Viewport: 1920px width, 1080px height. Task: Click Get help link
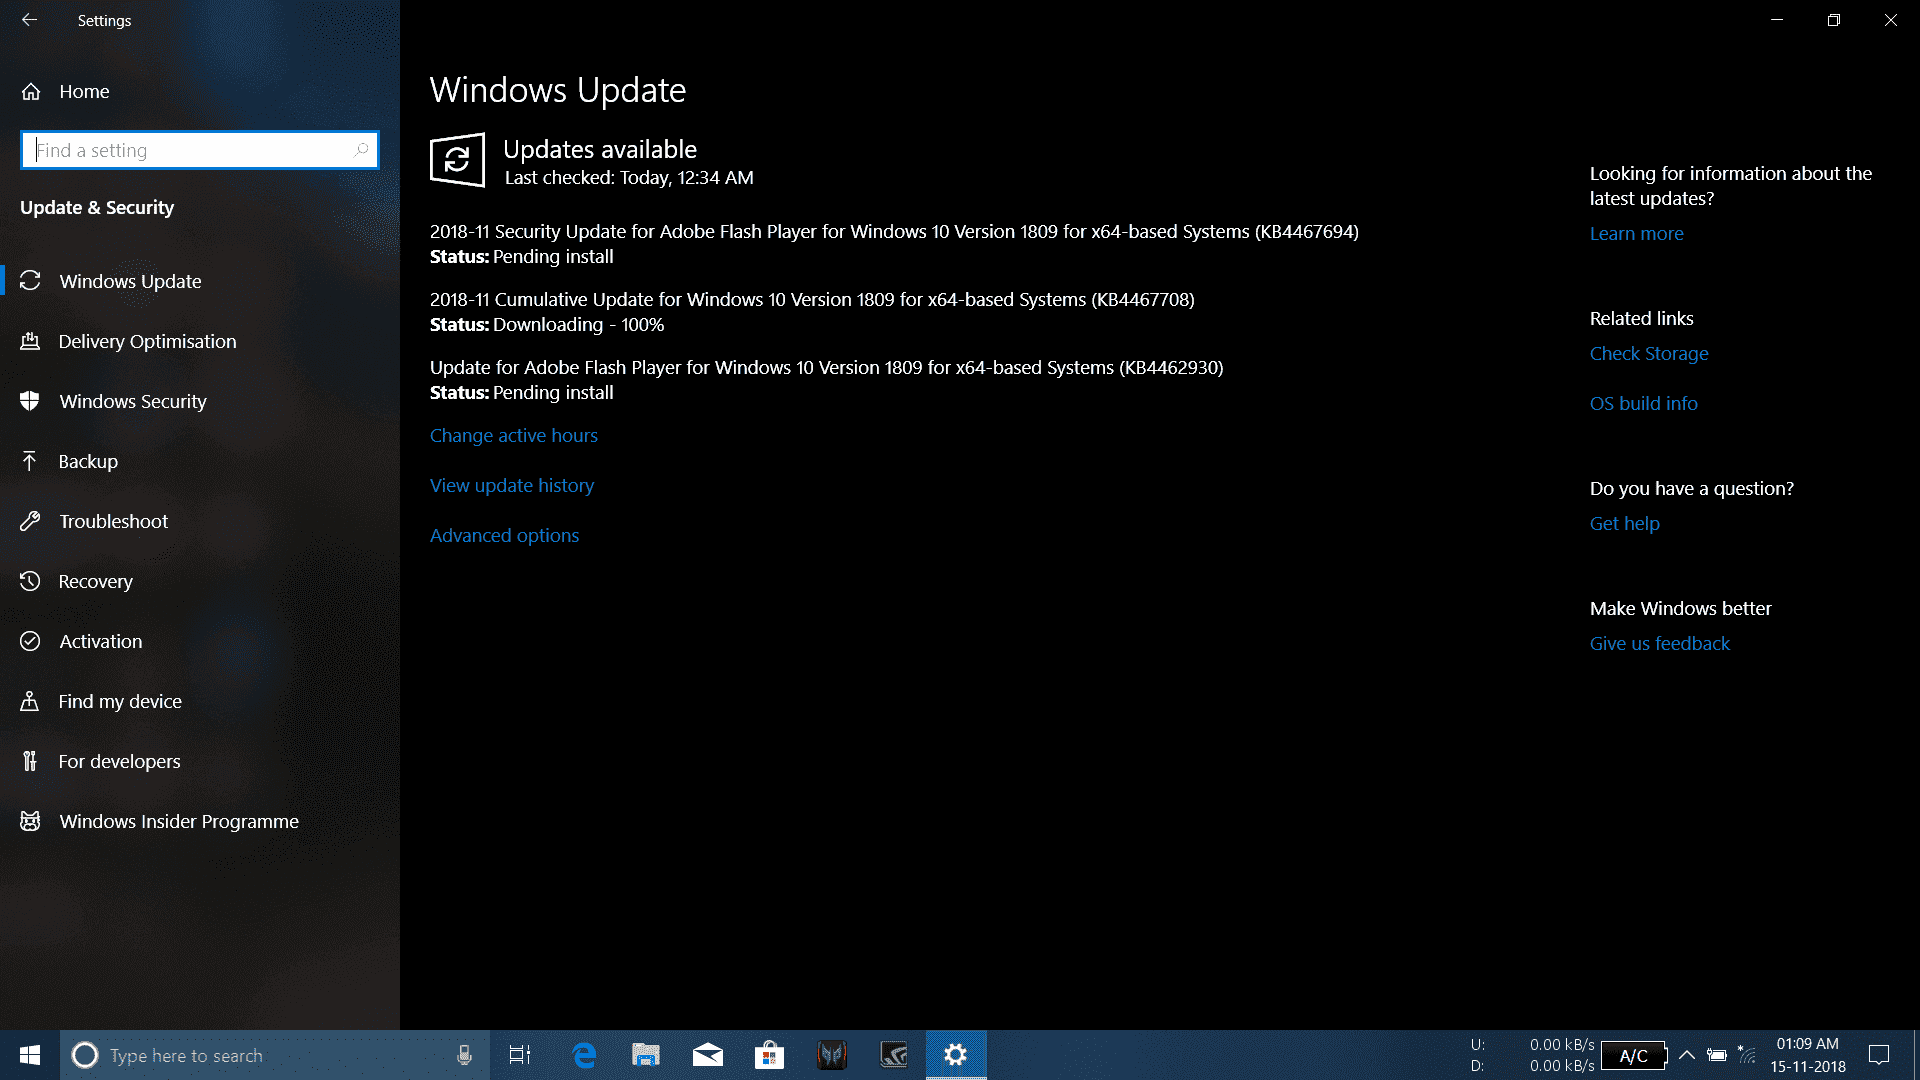click(x=1624, y=524)
